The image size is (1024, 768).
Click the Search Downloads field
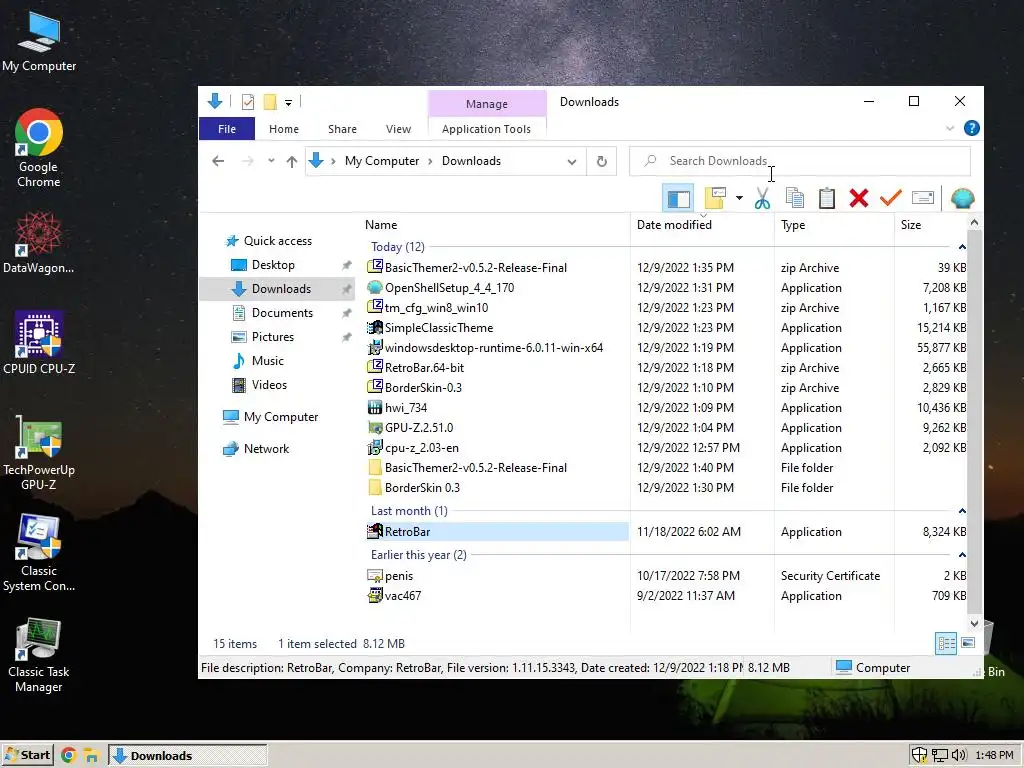(x=800, y=161)
